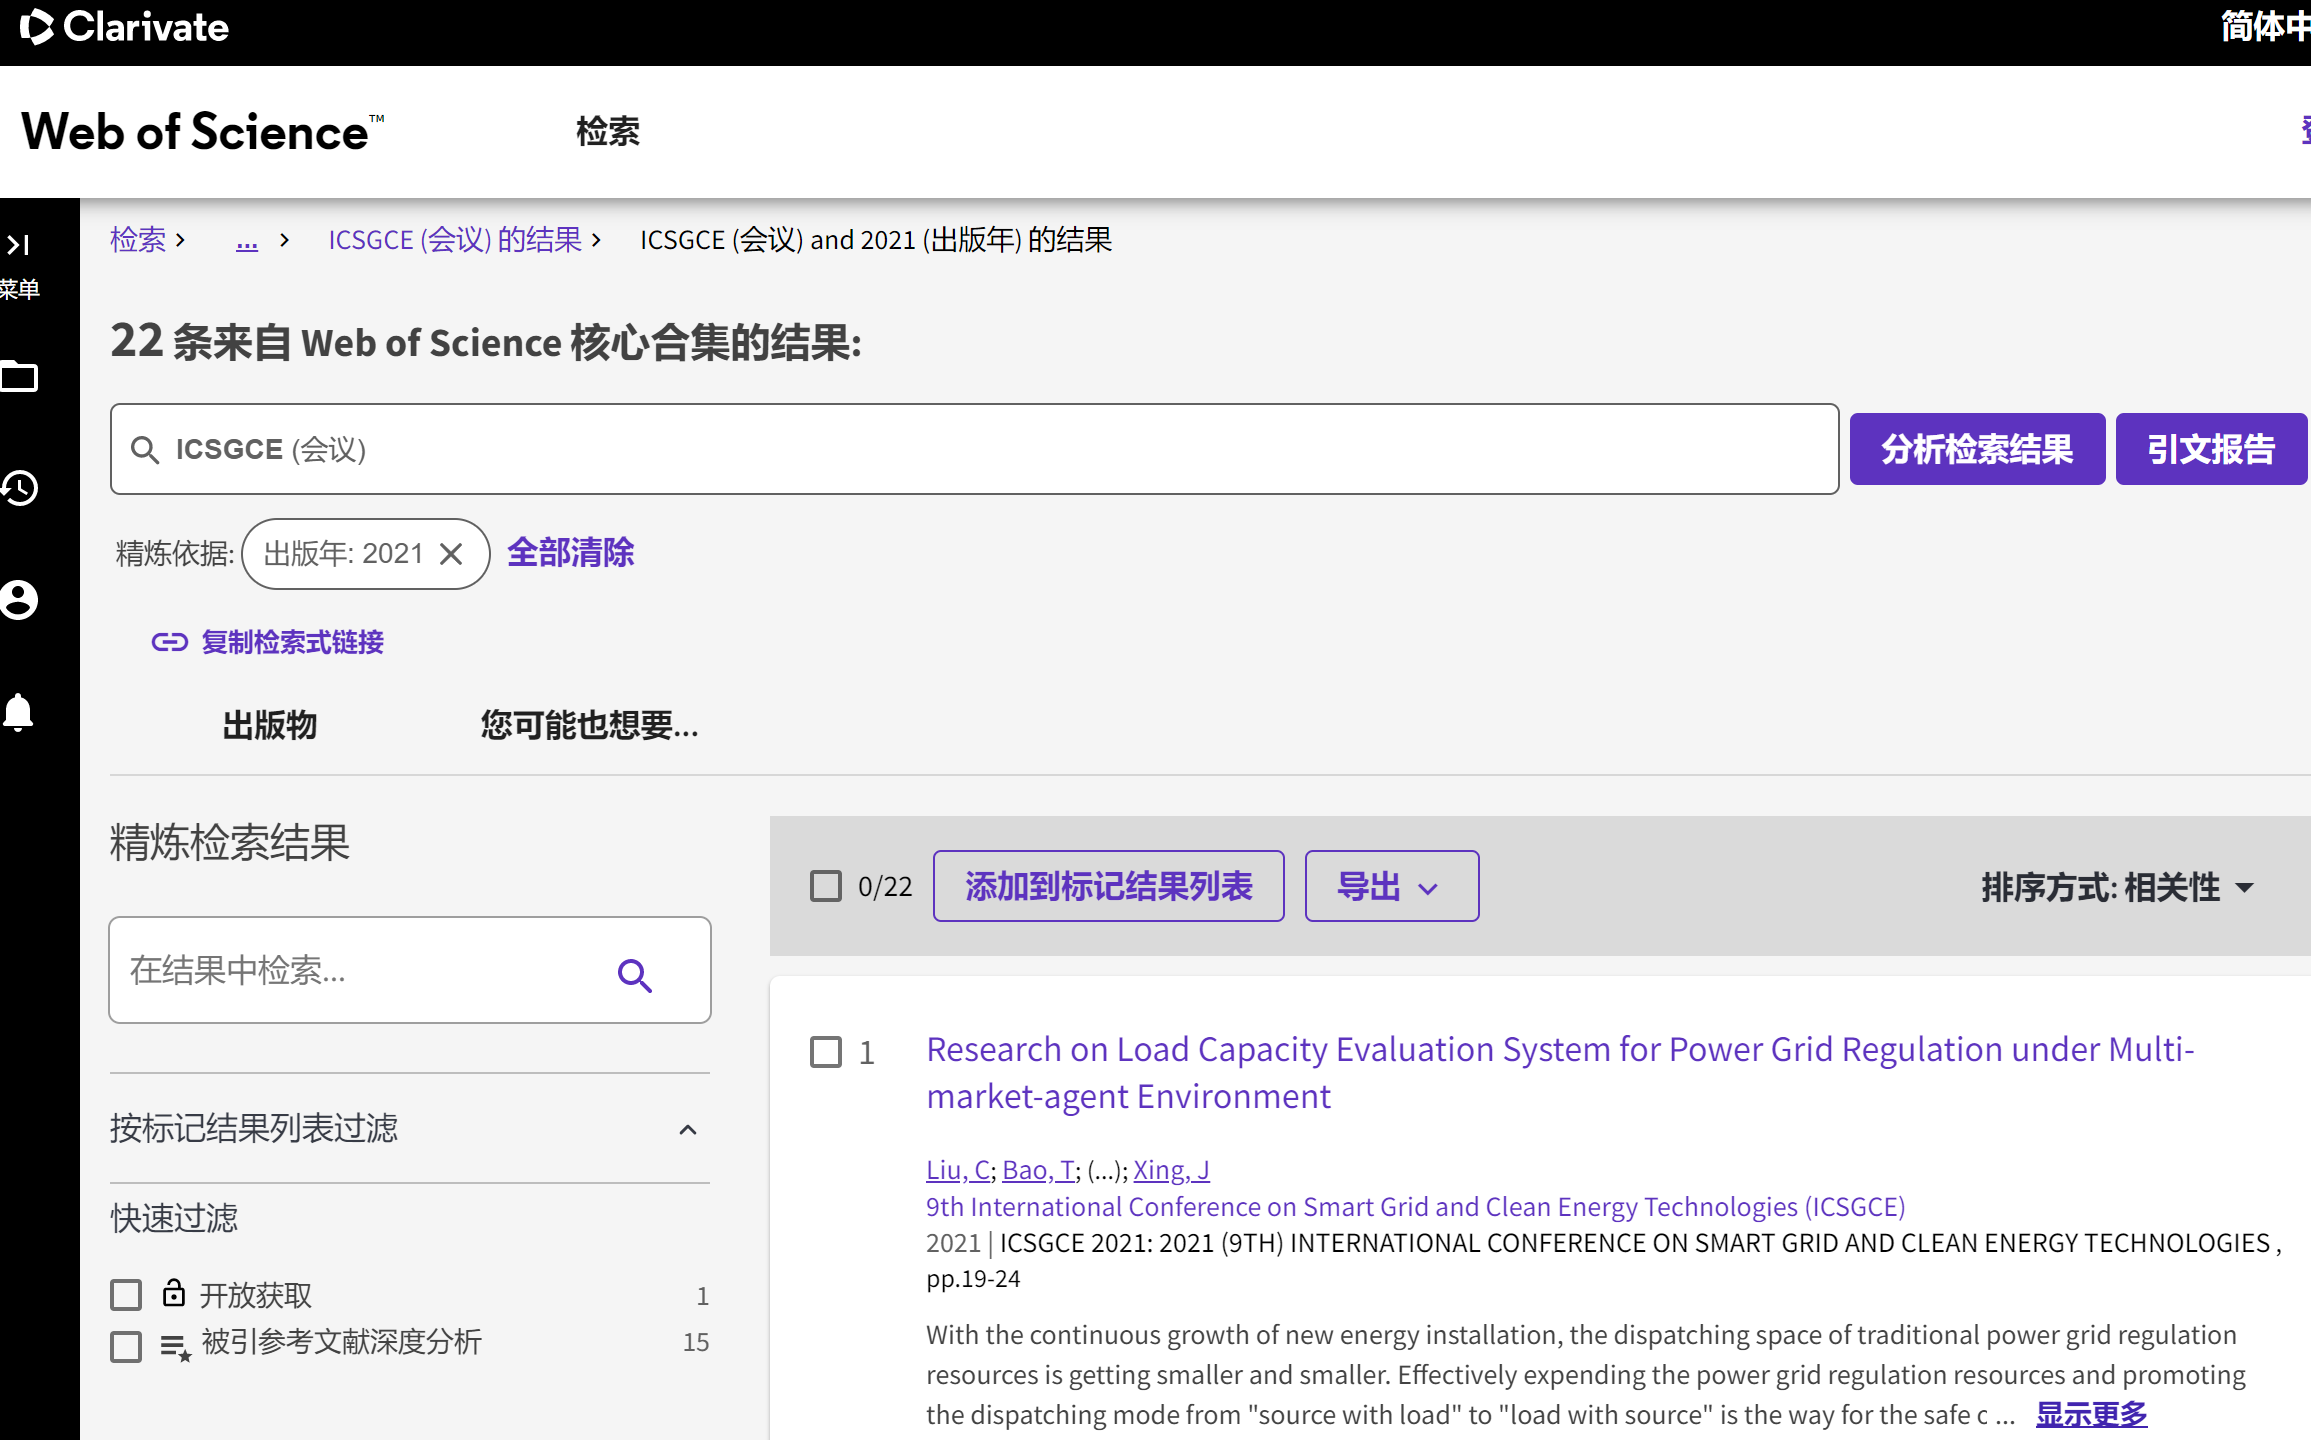
Task: Click 添加到标记结果列表 button
Action: click(1109, 886)
